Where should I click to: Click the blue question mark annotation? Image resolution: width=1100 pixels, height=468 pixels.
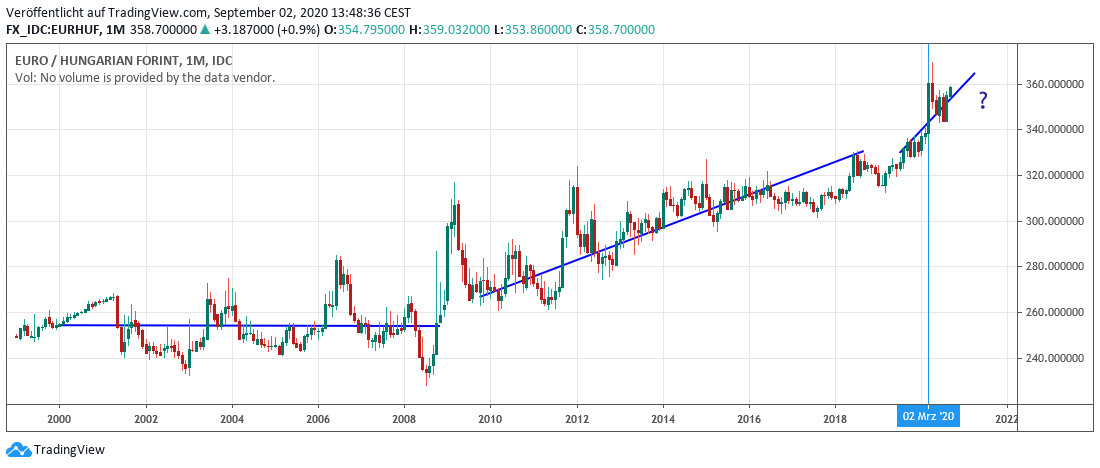(x=983, y=101)
